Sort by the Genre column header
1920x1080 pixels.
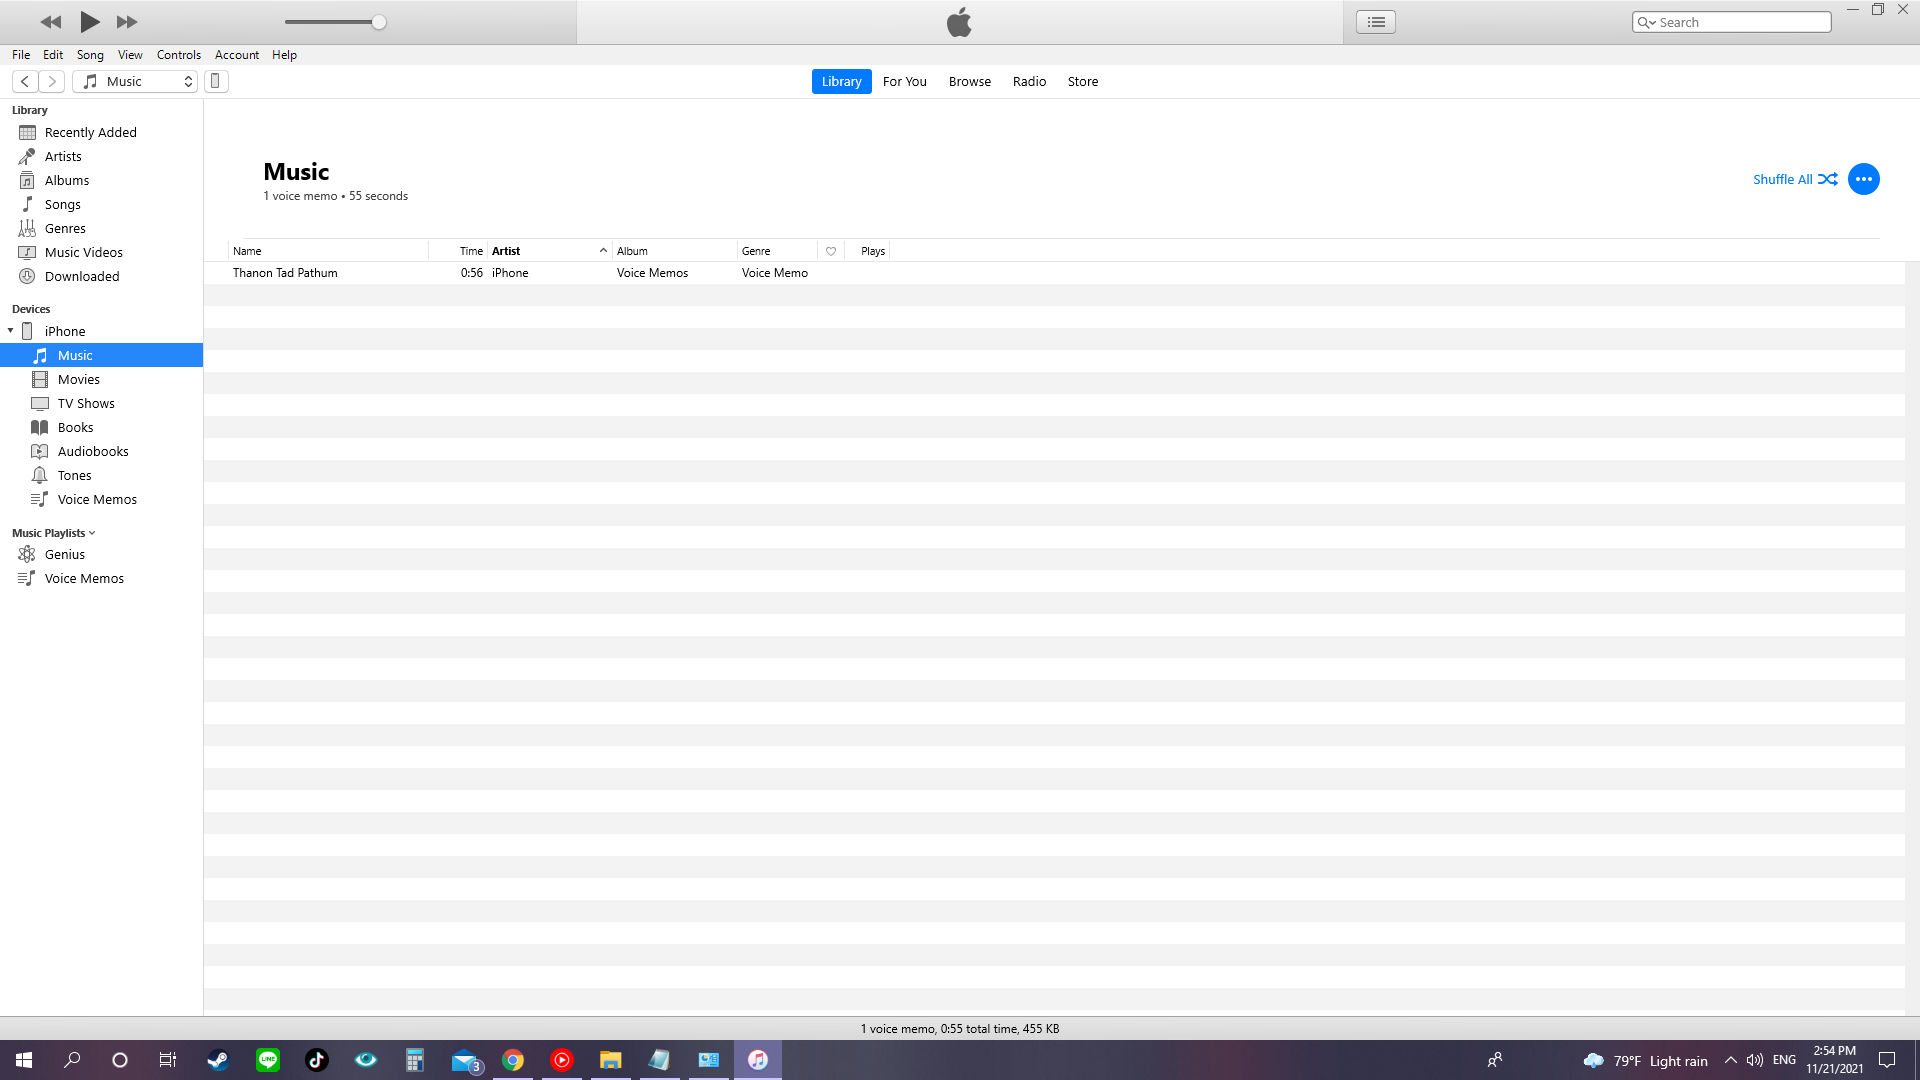pyautogui.click(x=777, y=251)
